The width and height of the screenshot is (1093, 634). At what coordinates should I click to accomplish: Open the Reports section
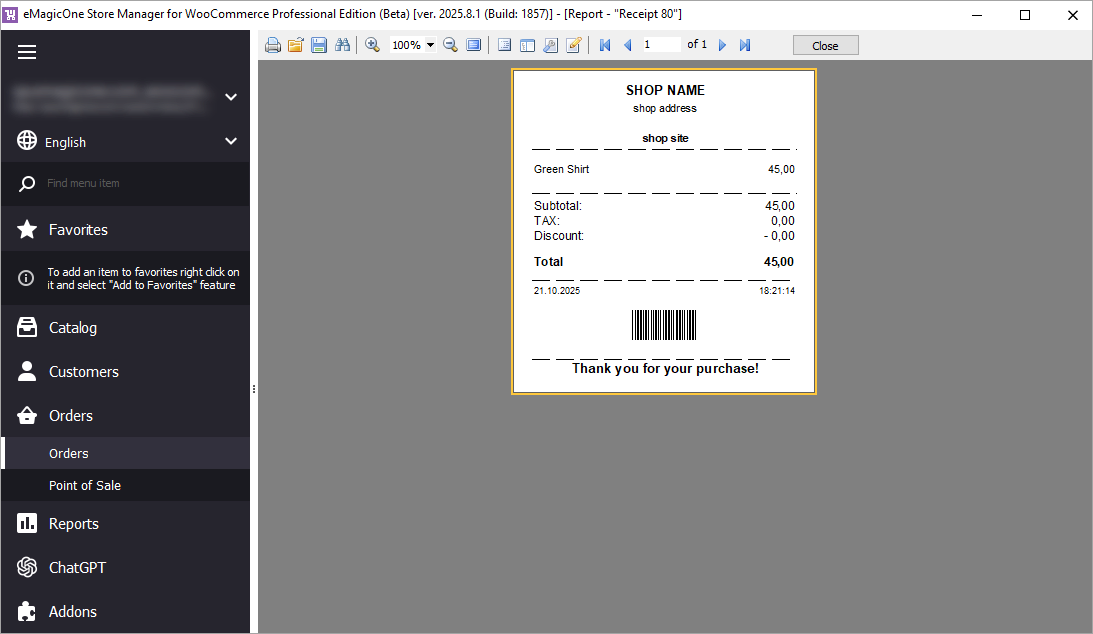[73, 523]
